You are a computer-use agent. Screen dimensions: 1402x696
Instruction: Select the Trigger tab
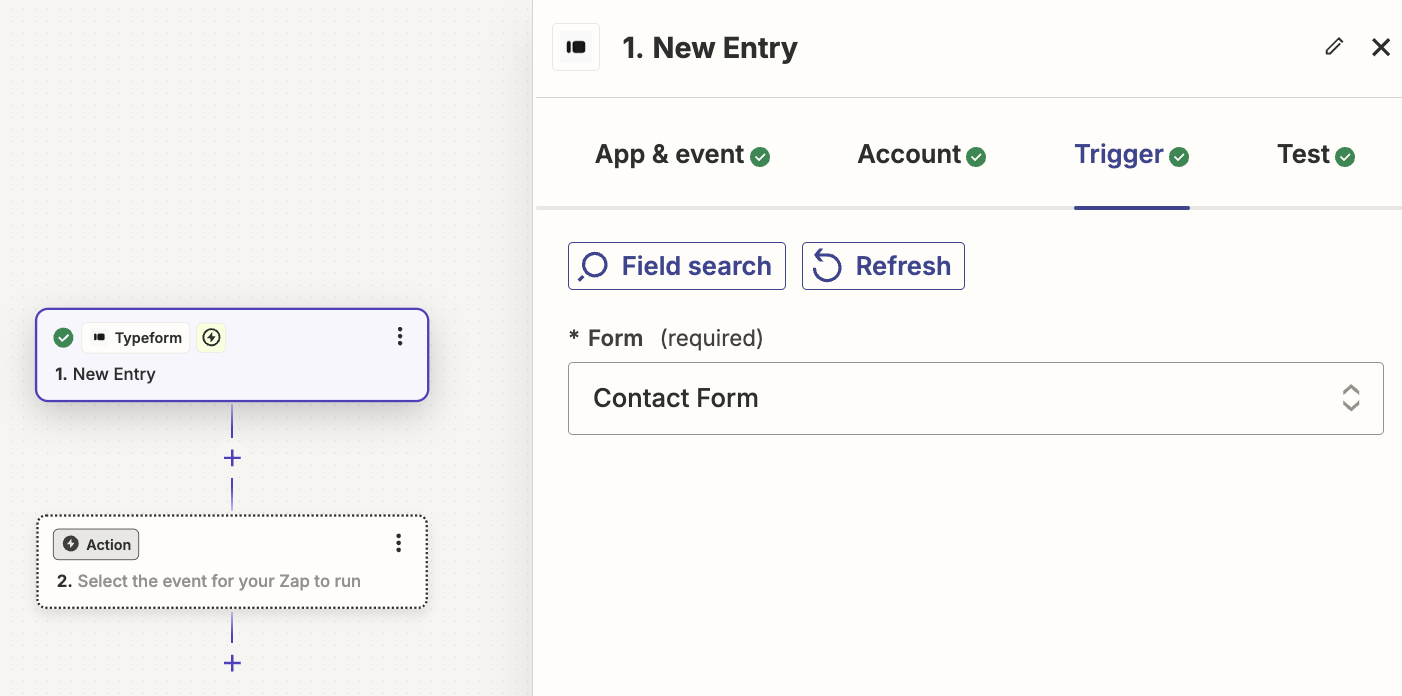click(1131, 155)
